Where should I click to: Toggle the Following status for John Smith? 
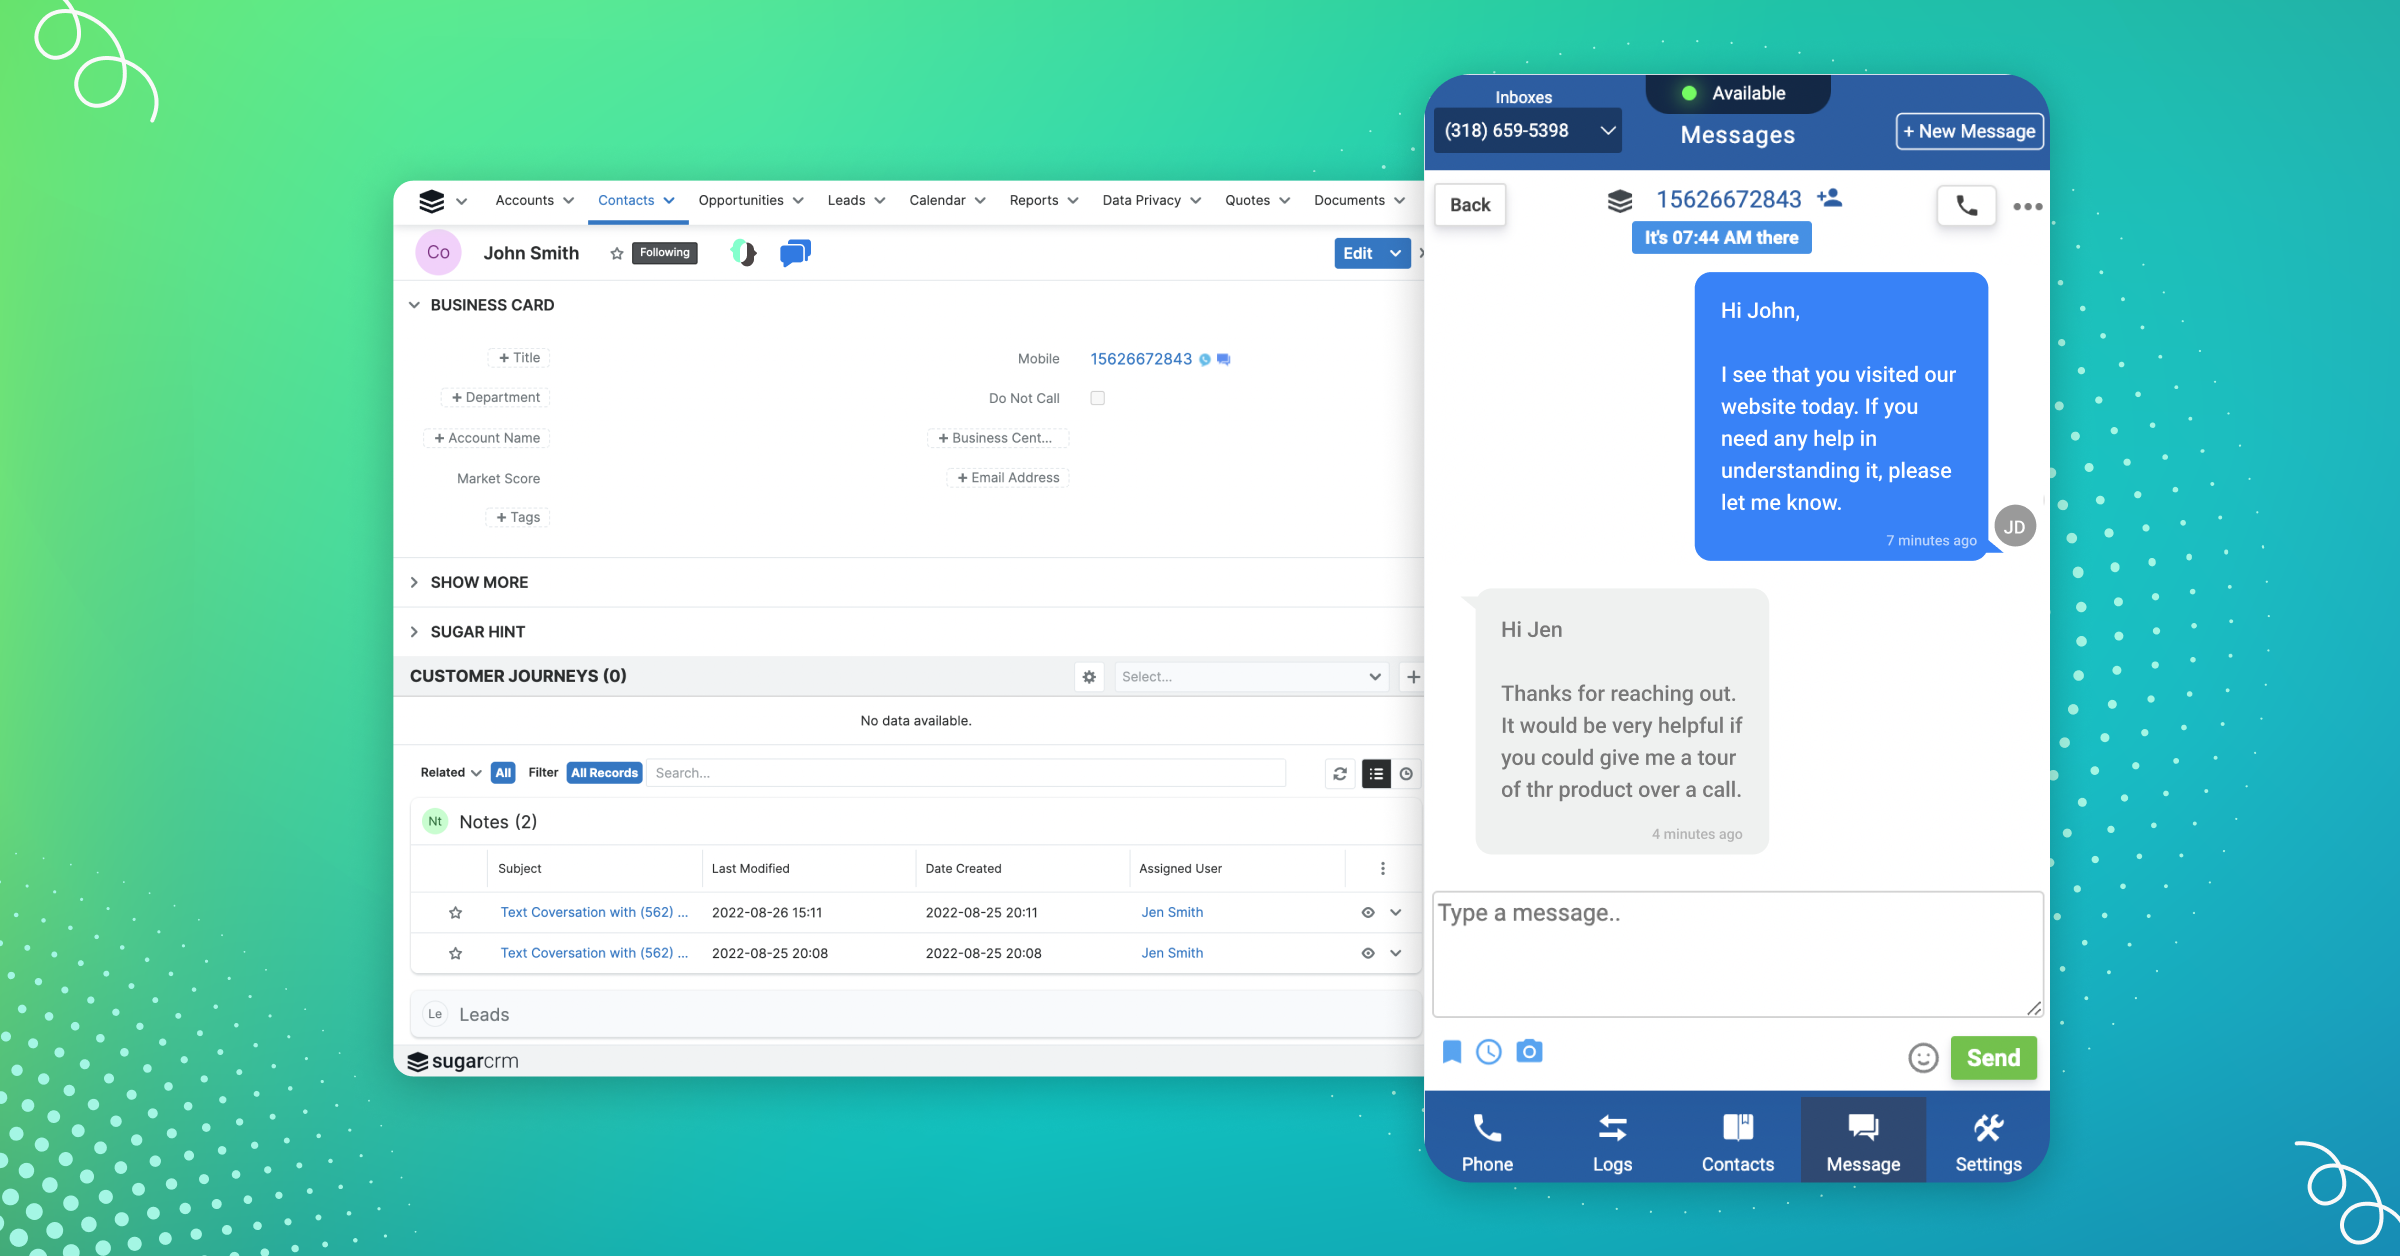tap(660, 252)
